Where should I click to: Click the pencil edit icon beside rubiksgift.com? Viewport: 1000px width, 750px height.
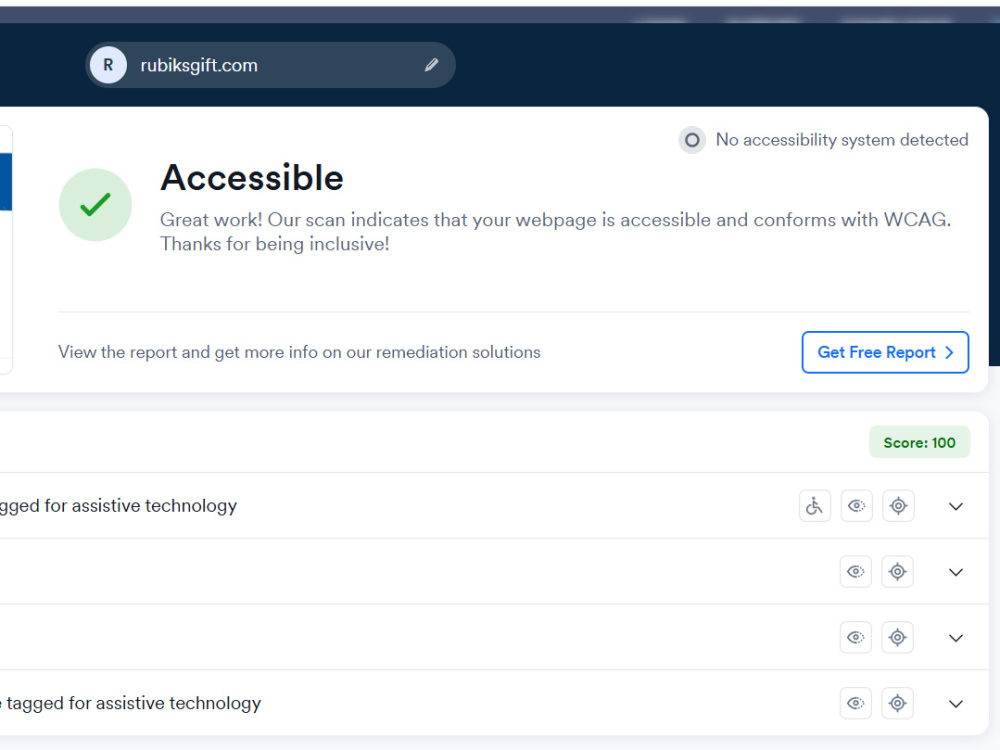point(432,64)
